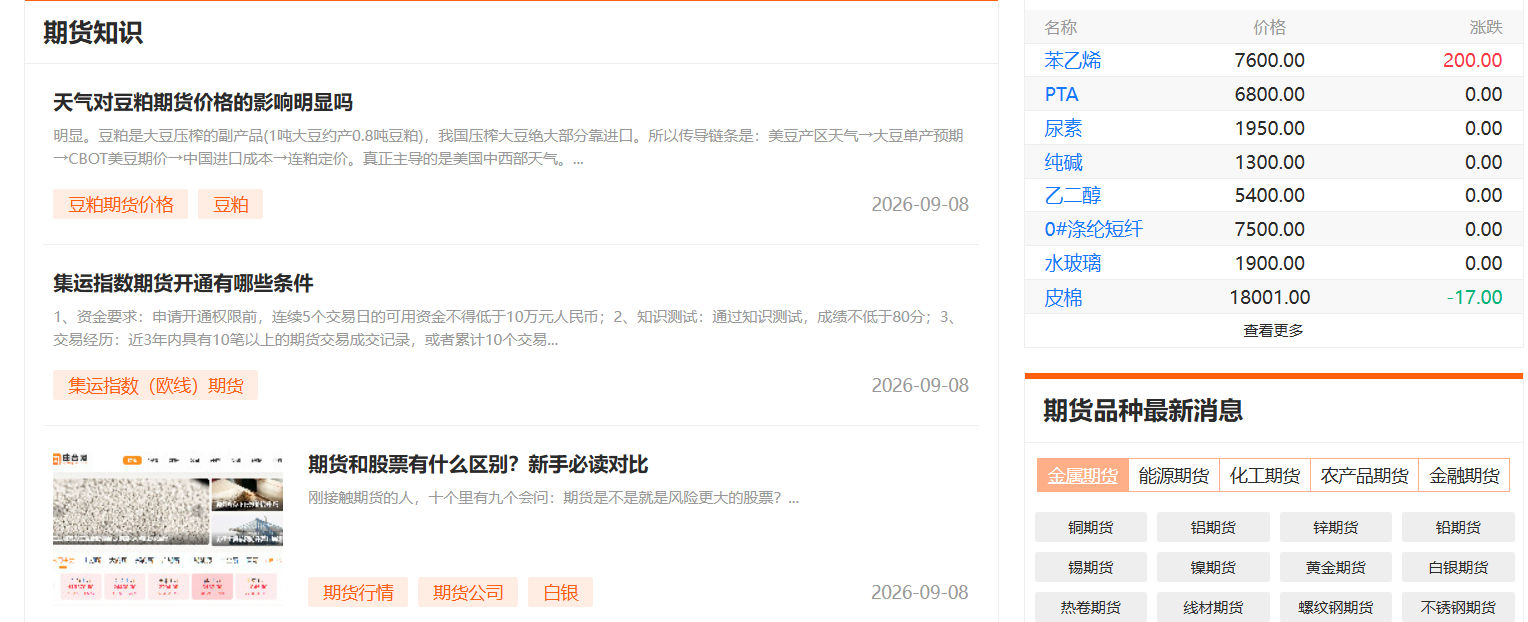
Task: Click the date of the 集运指数 article
Action: pyautogui.click(x=920, y=385)
